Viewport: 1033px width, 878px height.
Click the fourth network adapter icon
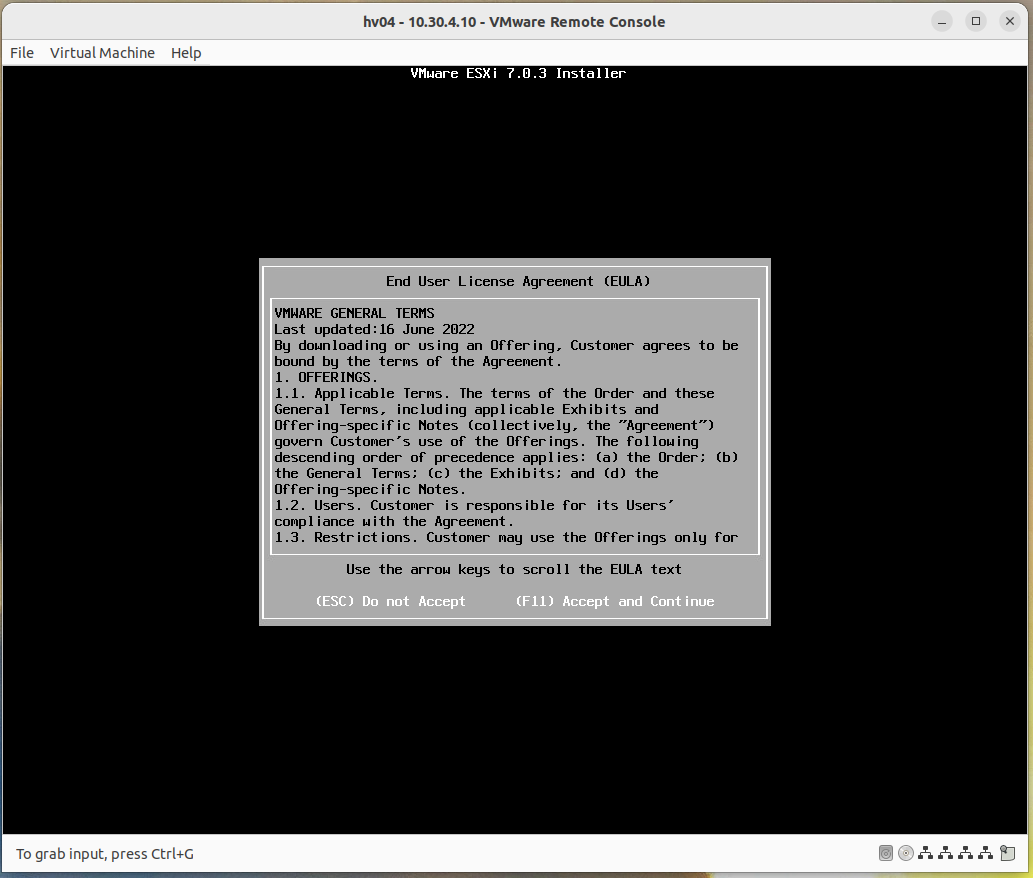pyautogui.click(x=986, y=853)
